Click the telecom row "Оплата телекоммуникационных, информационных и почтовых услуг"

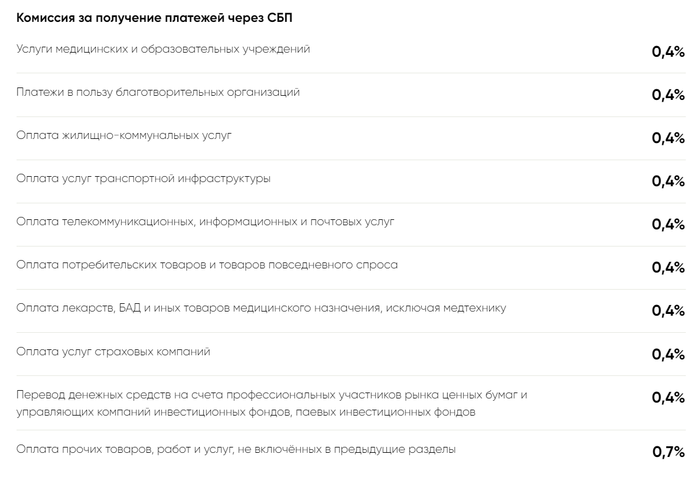206,221
